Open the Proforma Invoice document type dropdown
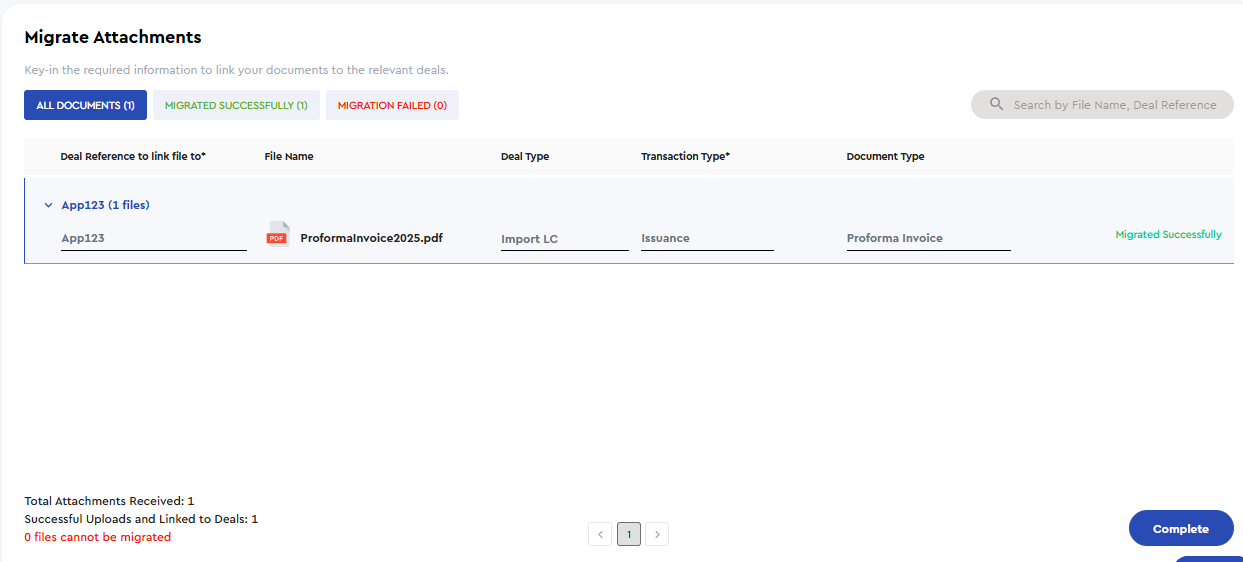 click(928, 239)
